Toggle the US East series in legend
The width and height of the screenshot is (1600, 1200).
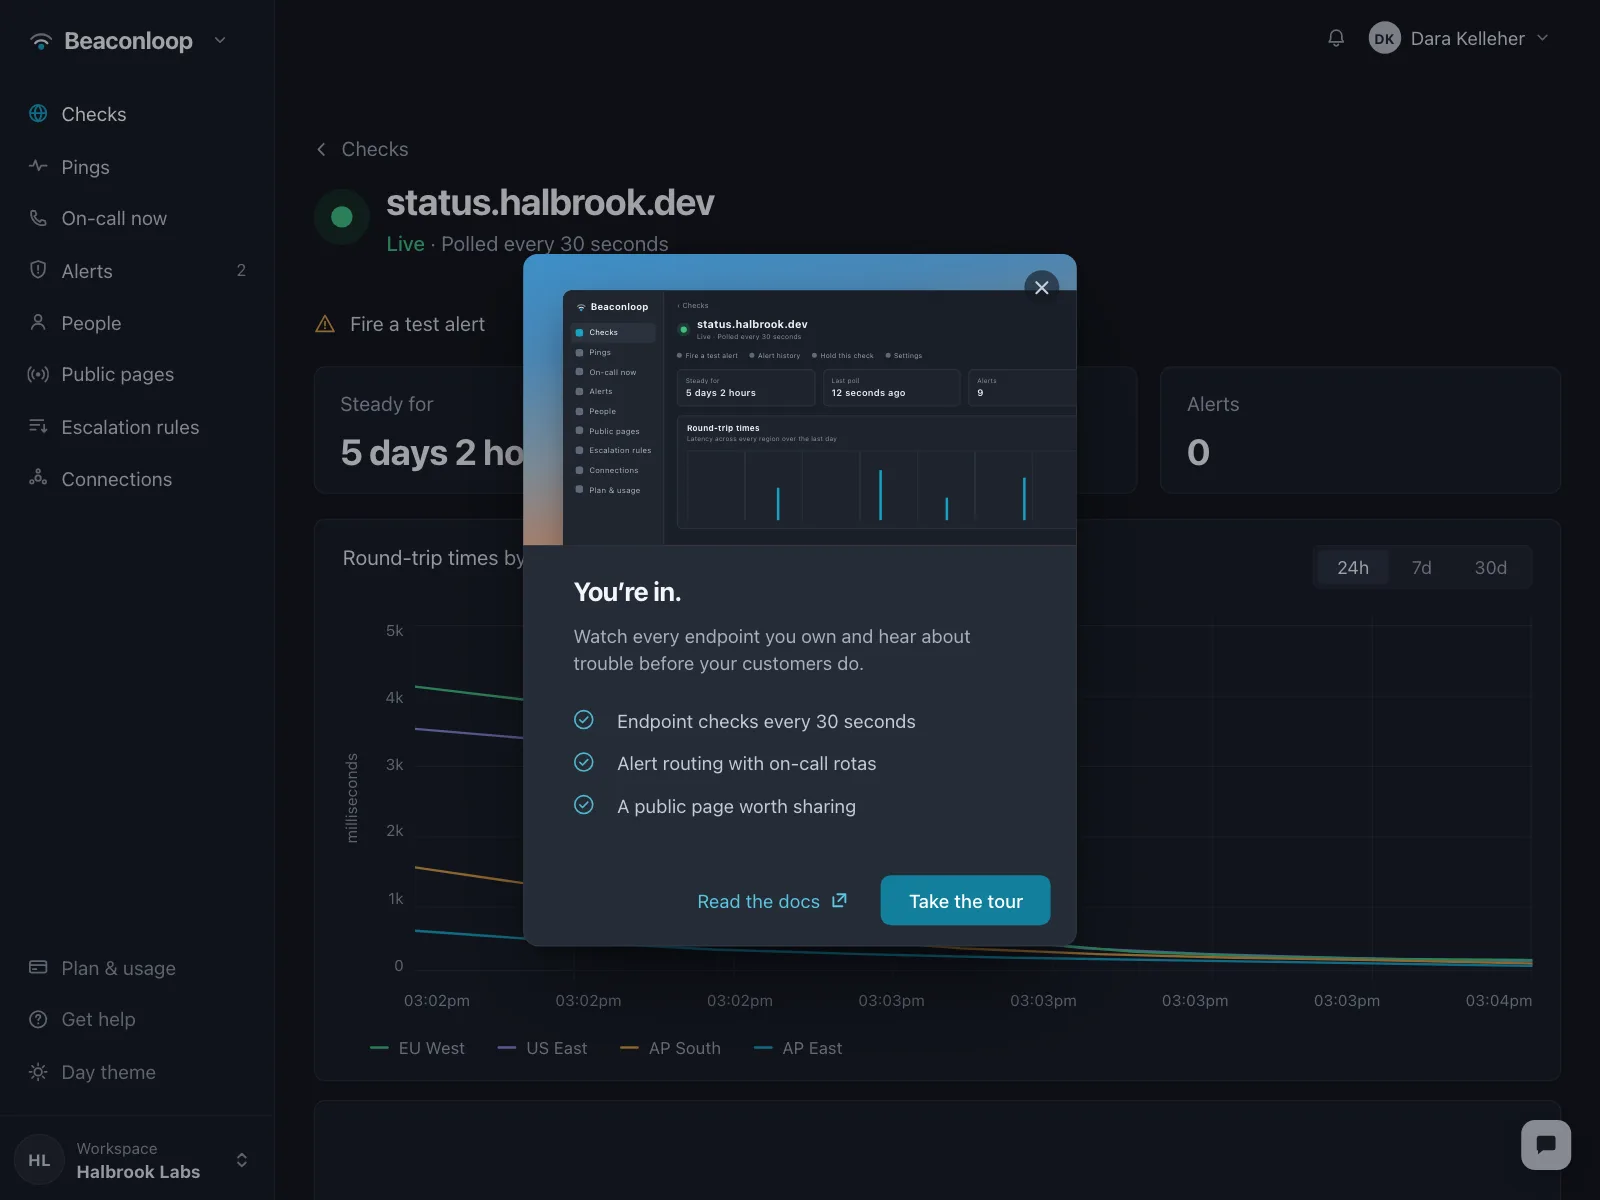pyautogui.click(x=542, y=1048)
